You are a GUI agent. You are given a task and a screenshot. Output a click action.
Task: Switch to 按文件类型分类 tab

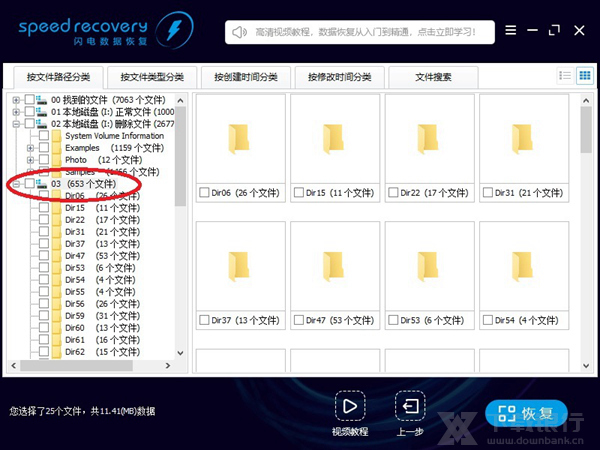(x=153, y=77)
